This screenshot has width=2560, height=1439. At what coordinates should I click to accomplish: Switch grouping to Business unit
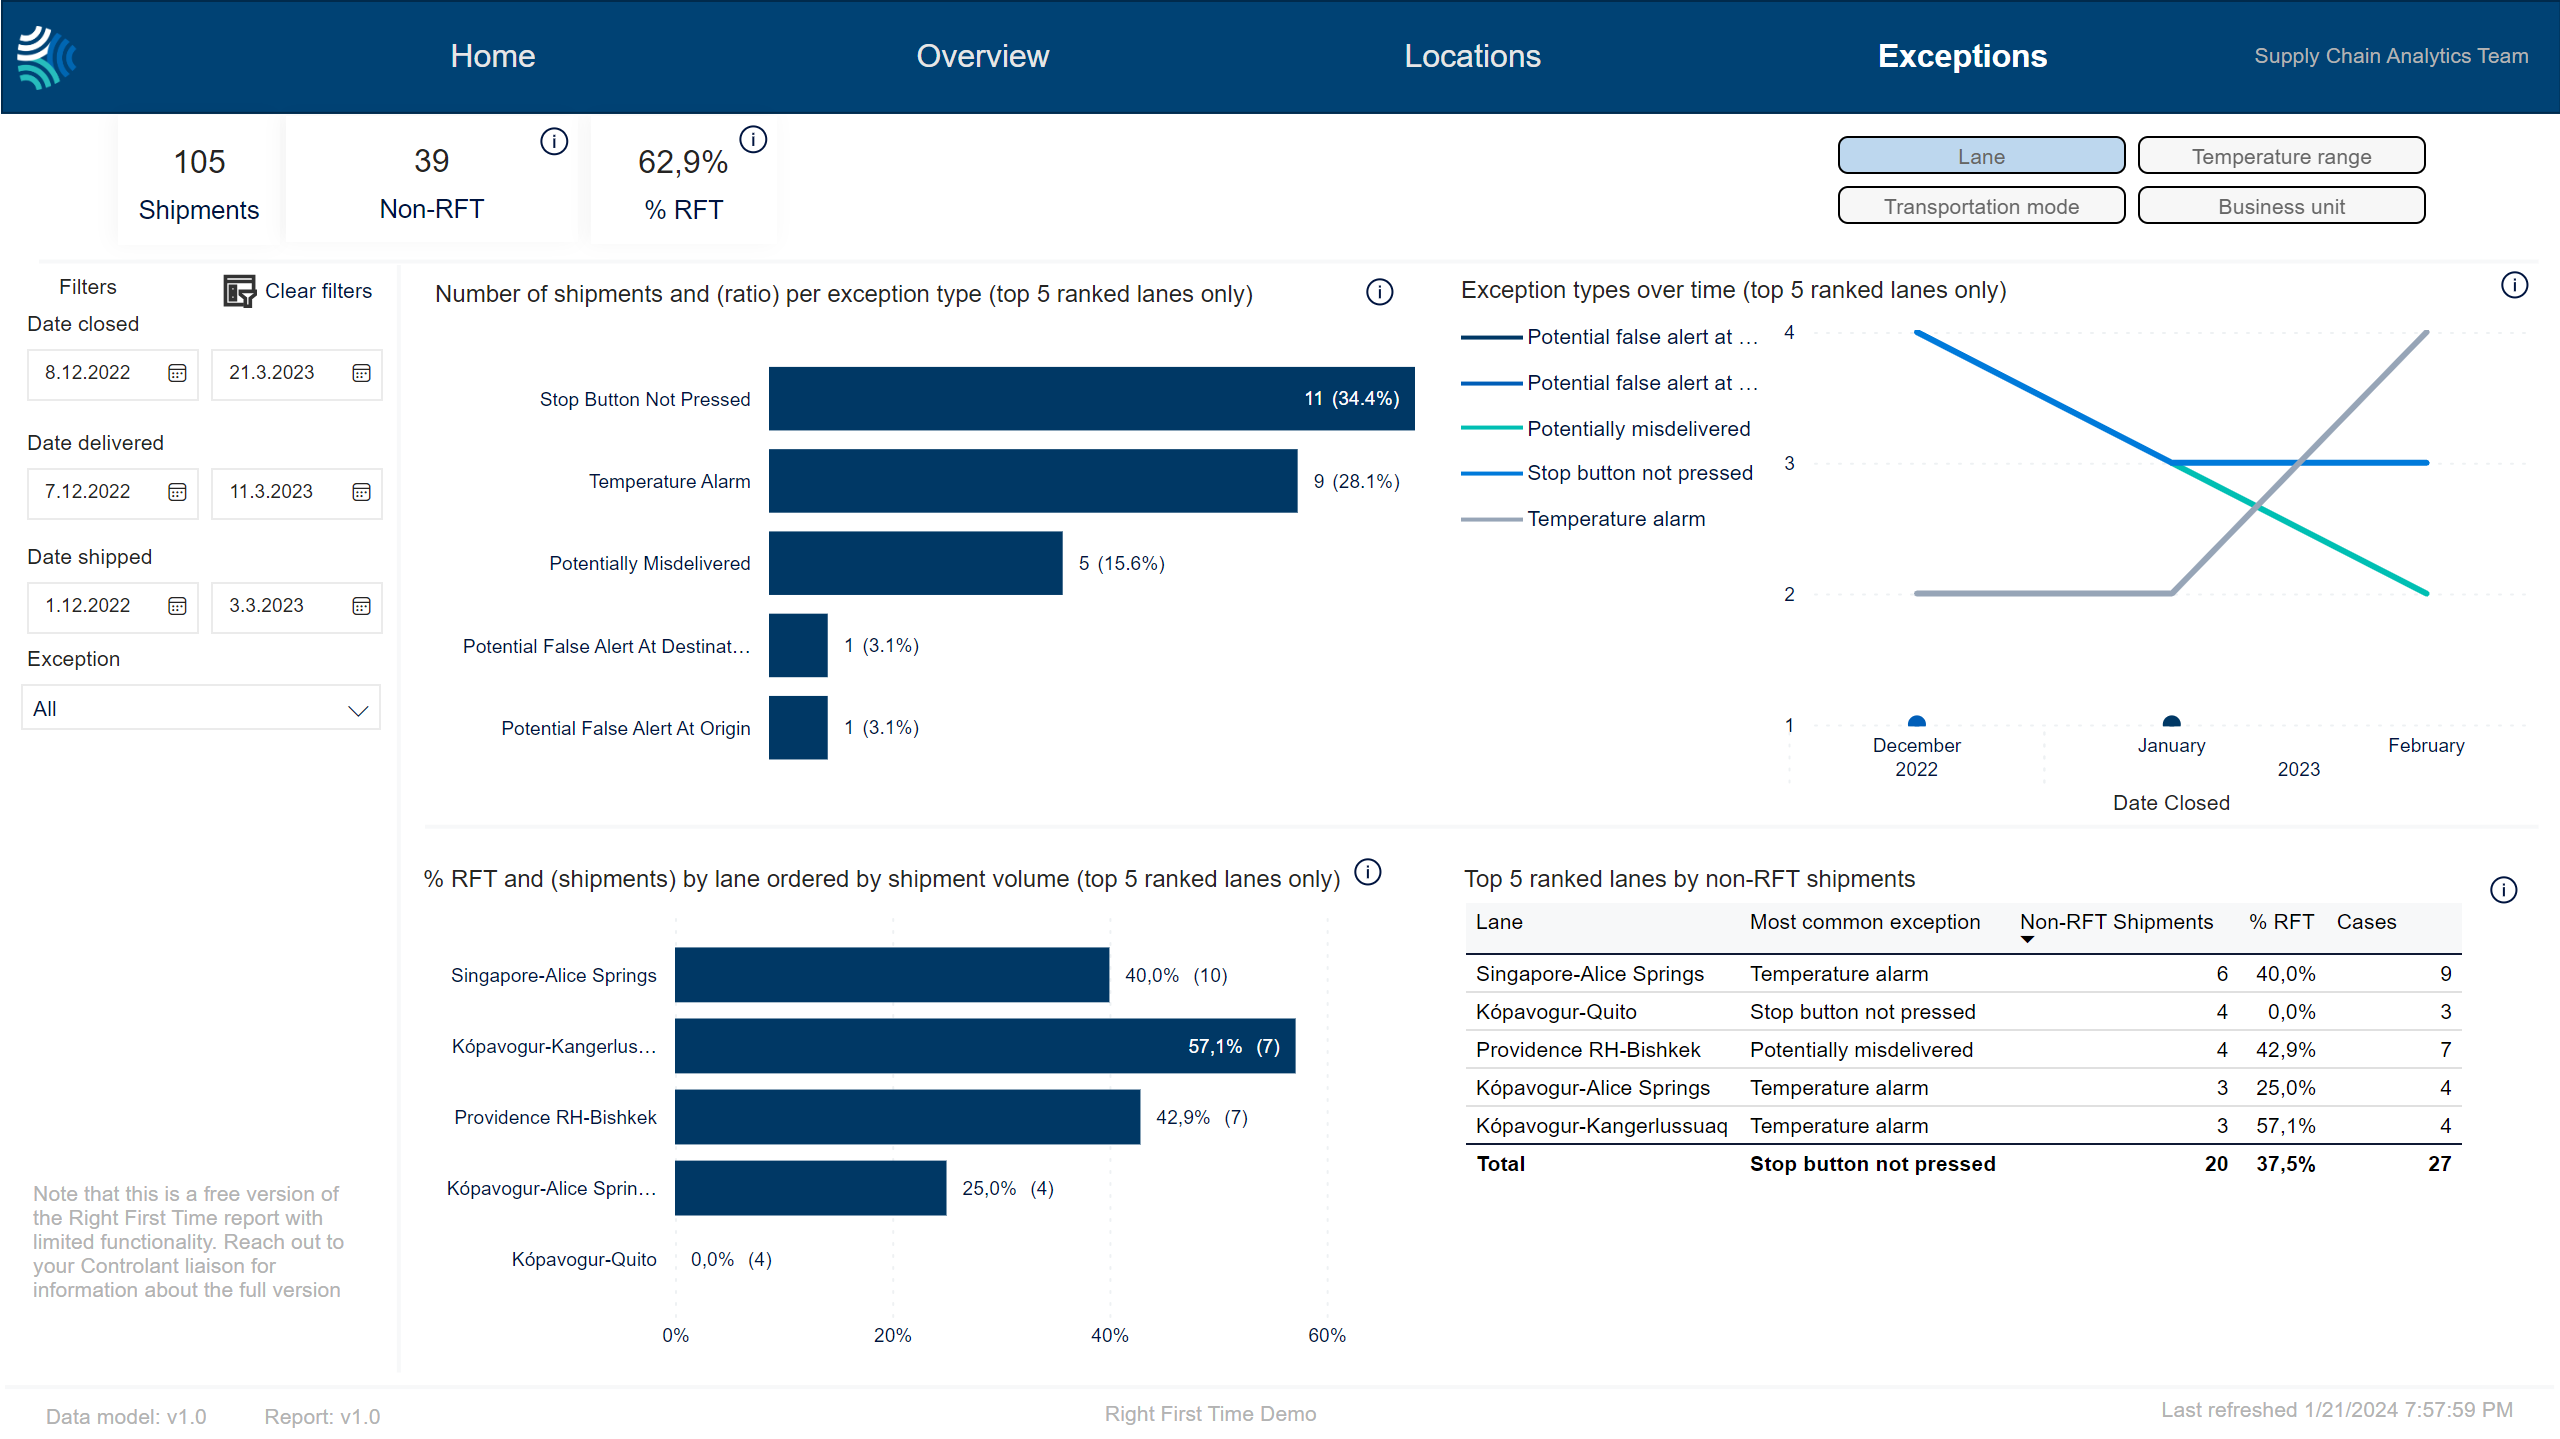click(2281, 206)
